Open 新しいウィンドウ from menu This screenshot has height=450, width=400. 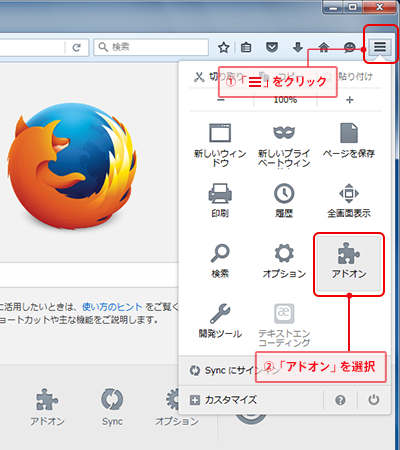point(220,144)
